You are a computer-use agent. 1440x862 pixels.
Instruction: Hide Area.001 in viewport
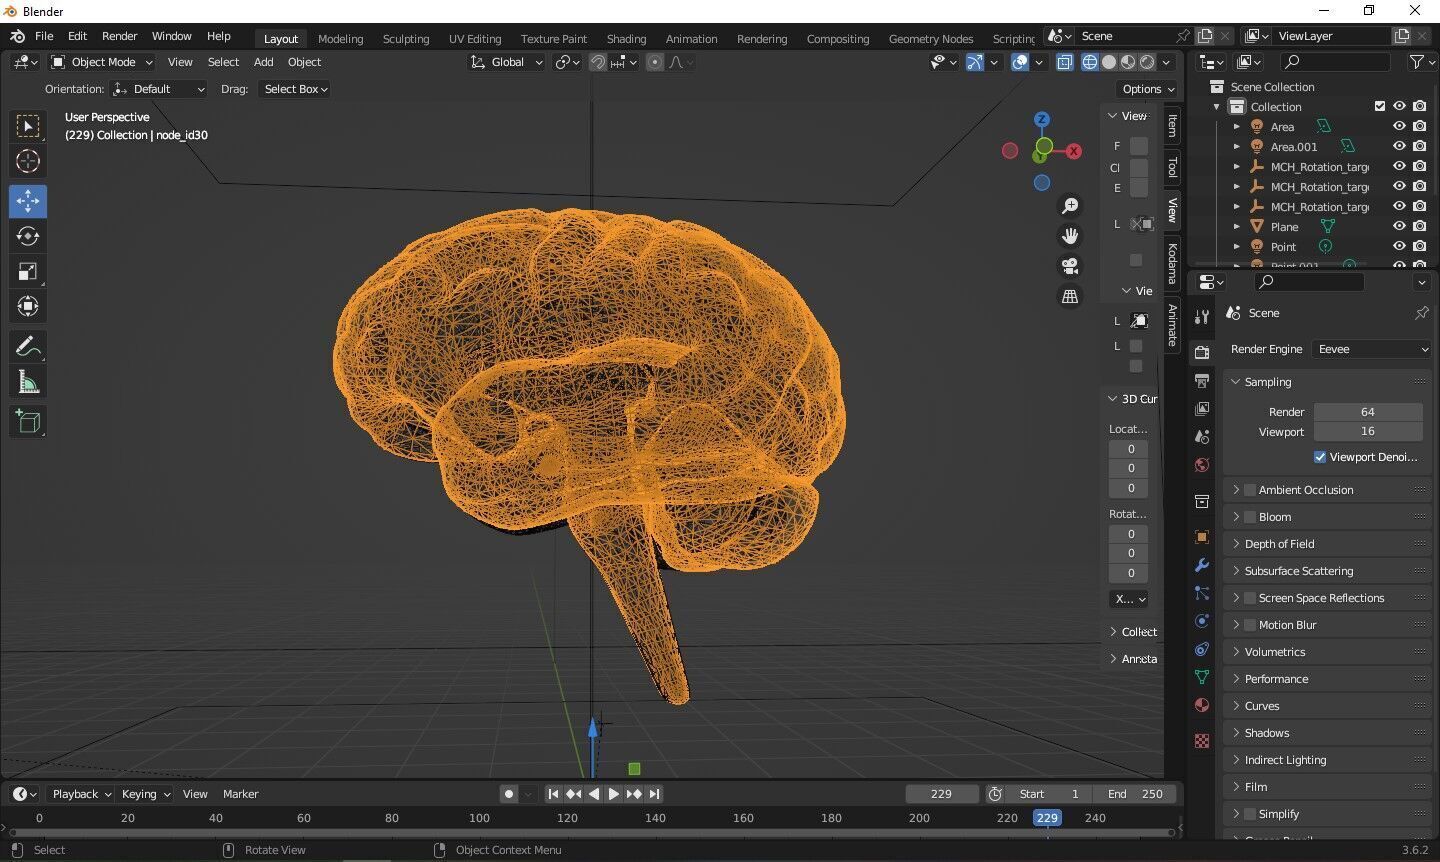point(1399,146)
